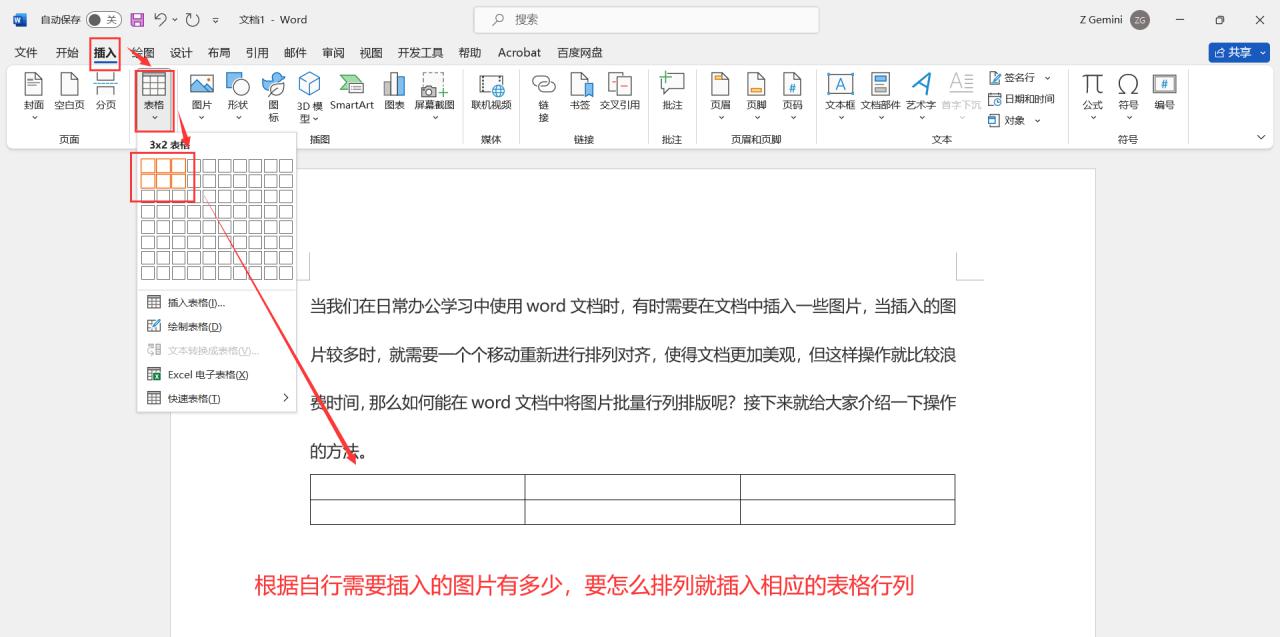Insert a Cross-reference (交叉引用)
The height and width of the screenshot is (637, 1280).
(620, 92)
